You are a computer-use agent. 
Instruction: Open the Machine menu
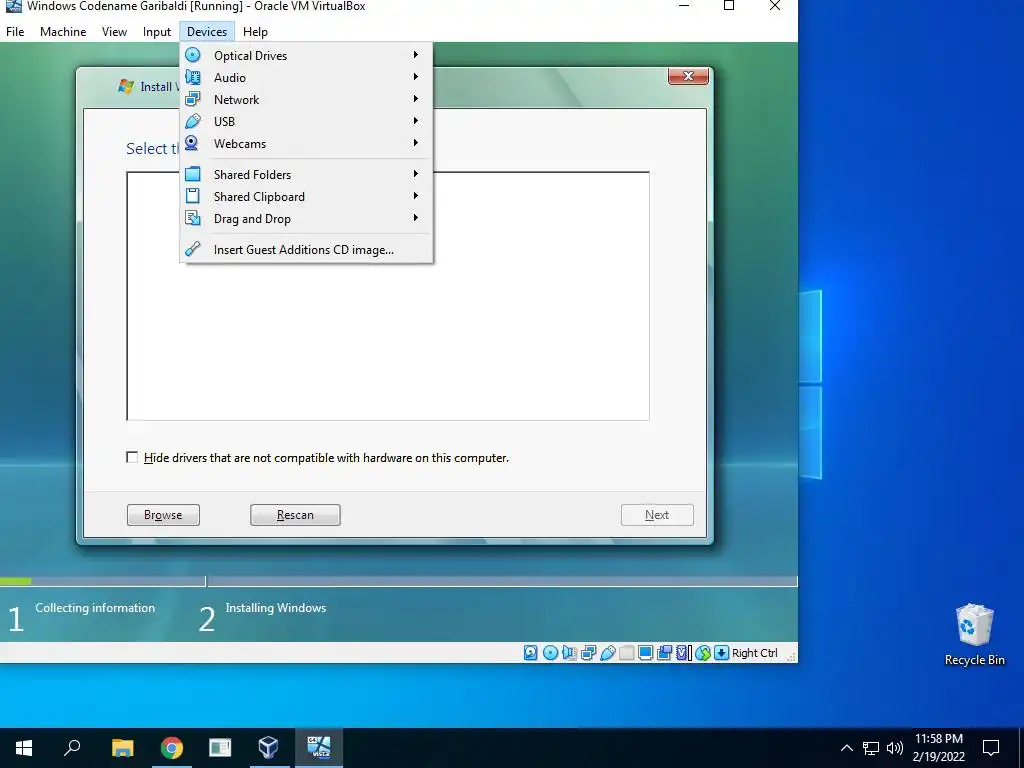(x=63, y=31)
